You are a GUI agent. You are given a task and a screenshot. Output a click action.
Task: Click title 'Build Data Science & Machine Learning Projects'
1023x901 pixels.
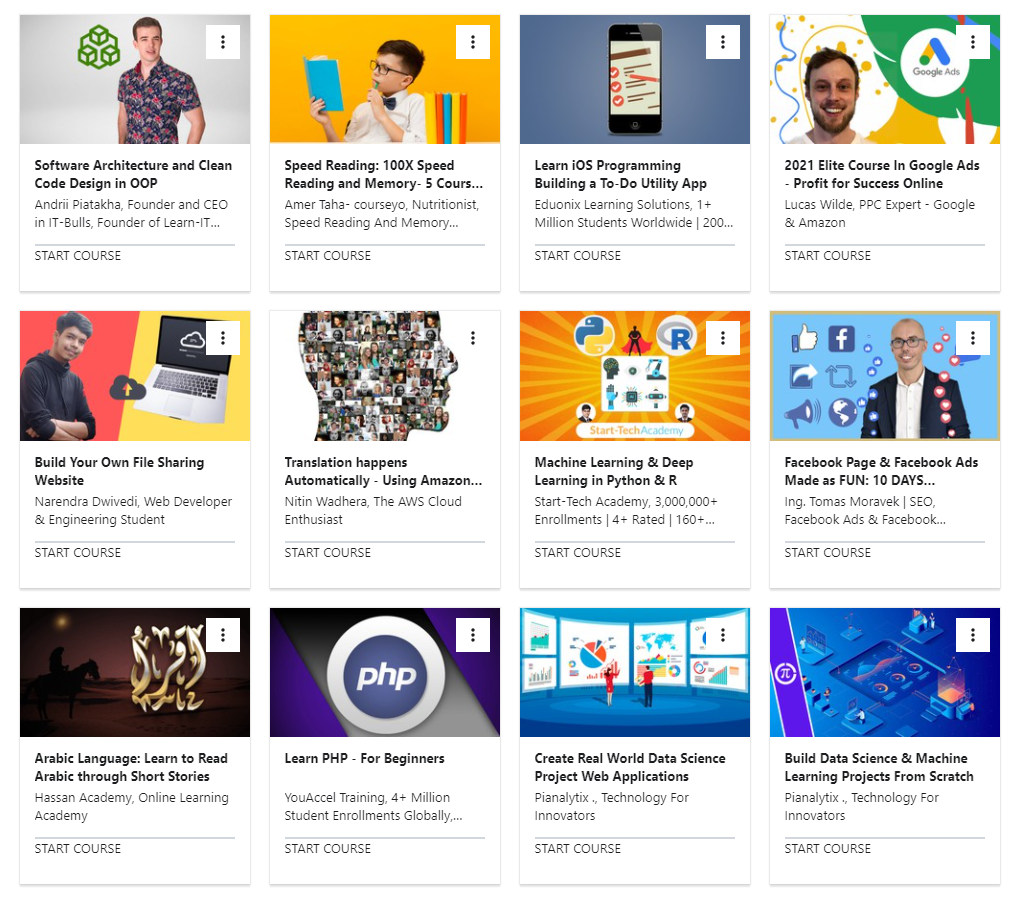879,768
